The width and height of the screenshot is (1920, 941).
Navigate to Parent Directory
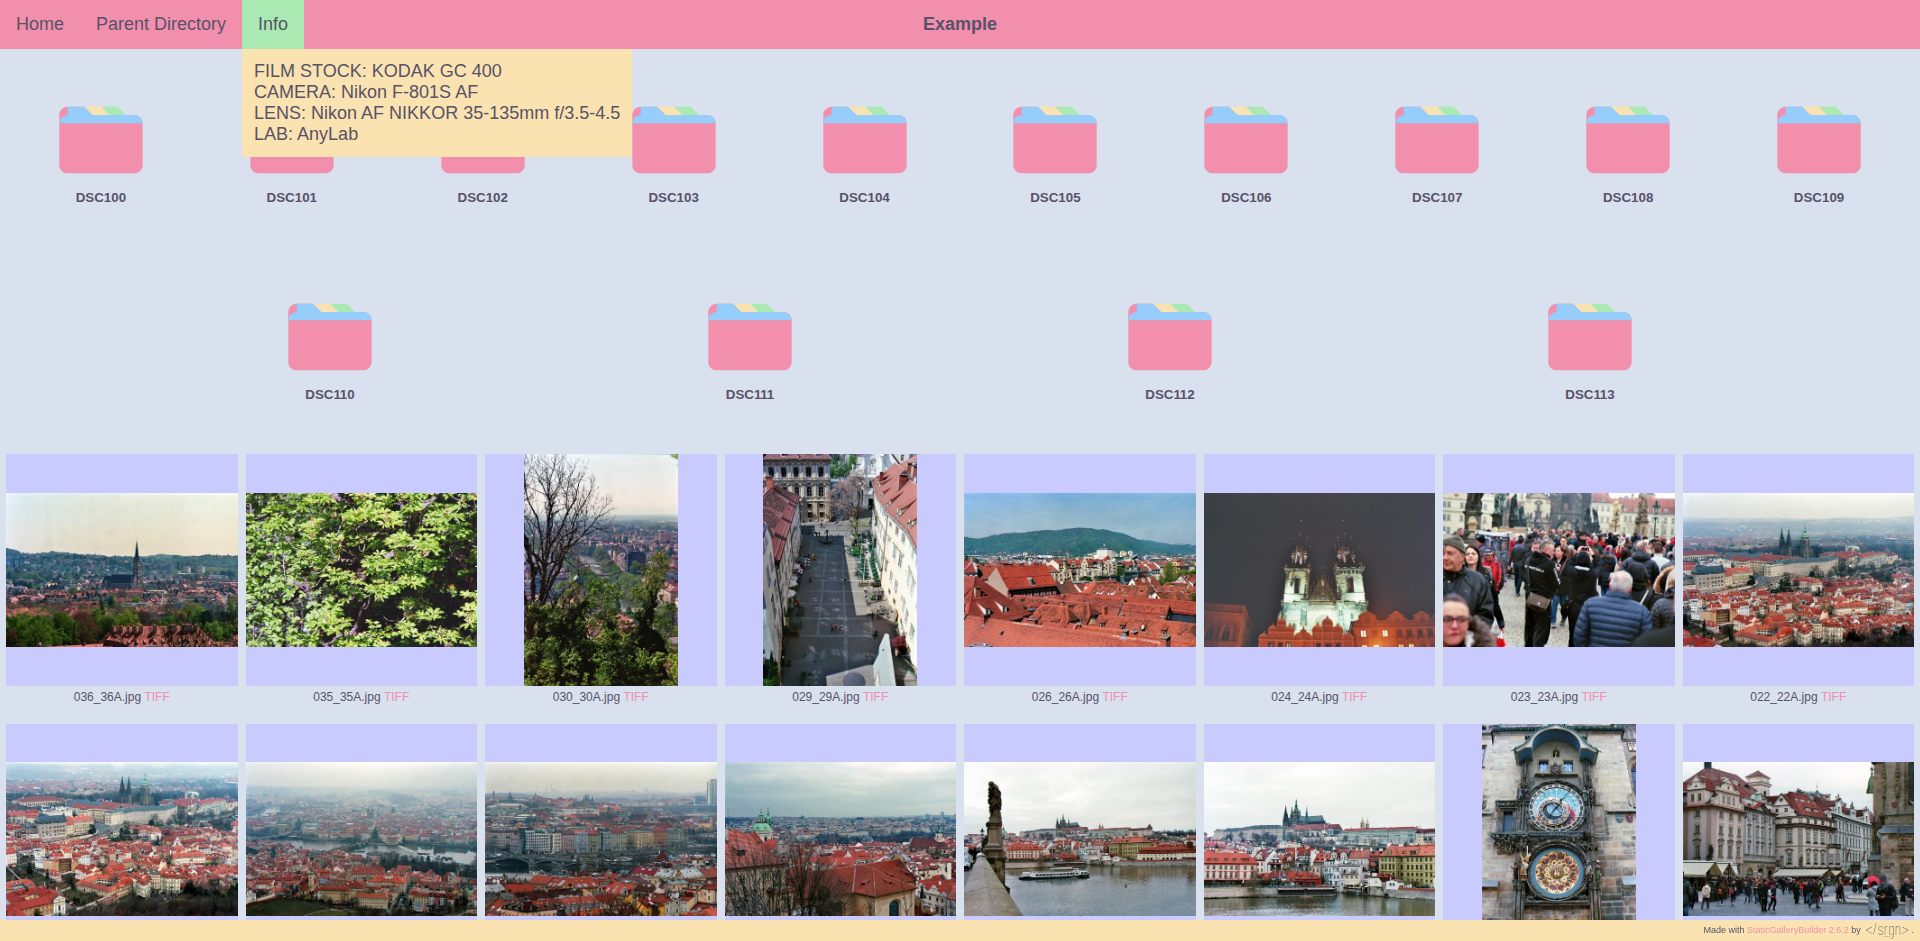tap(161, 24)
